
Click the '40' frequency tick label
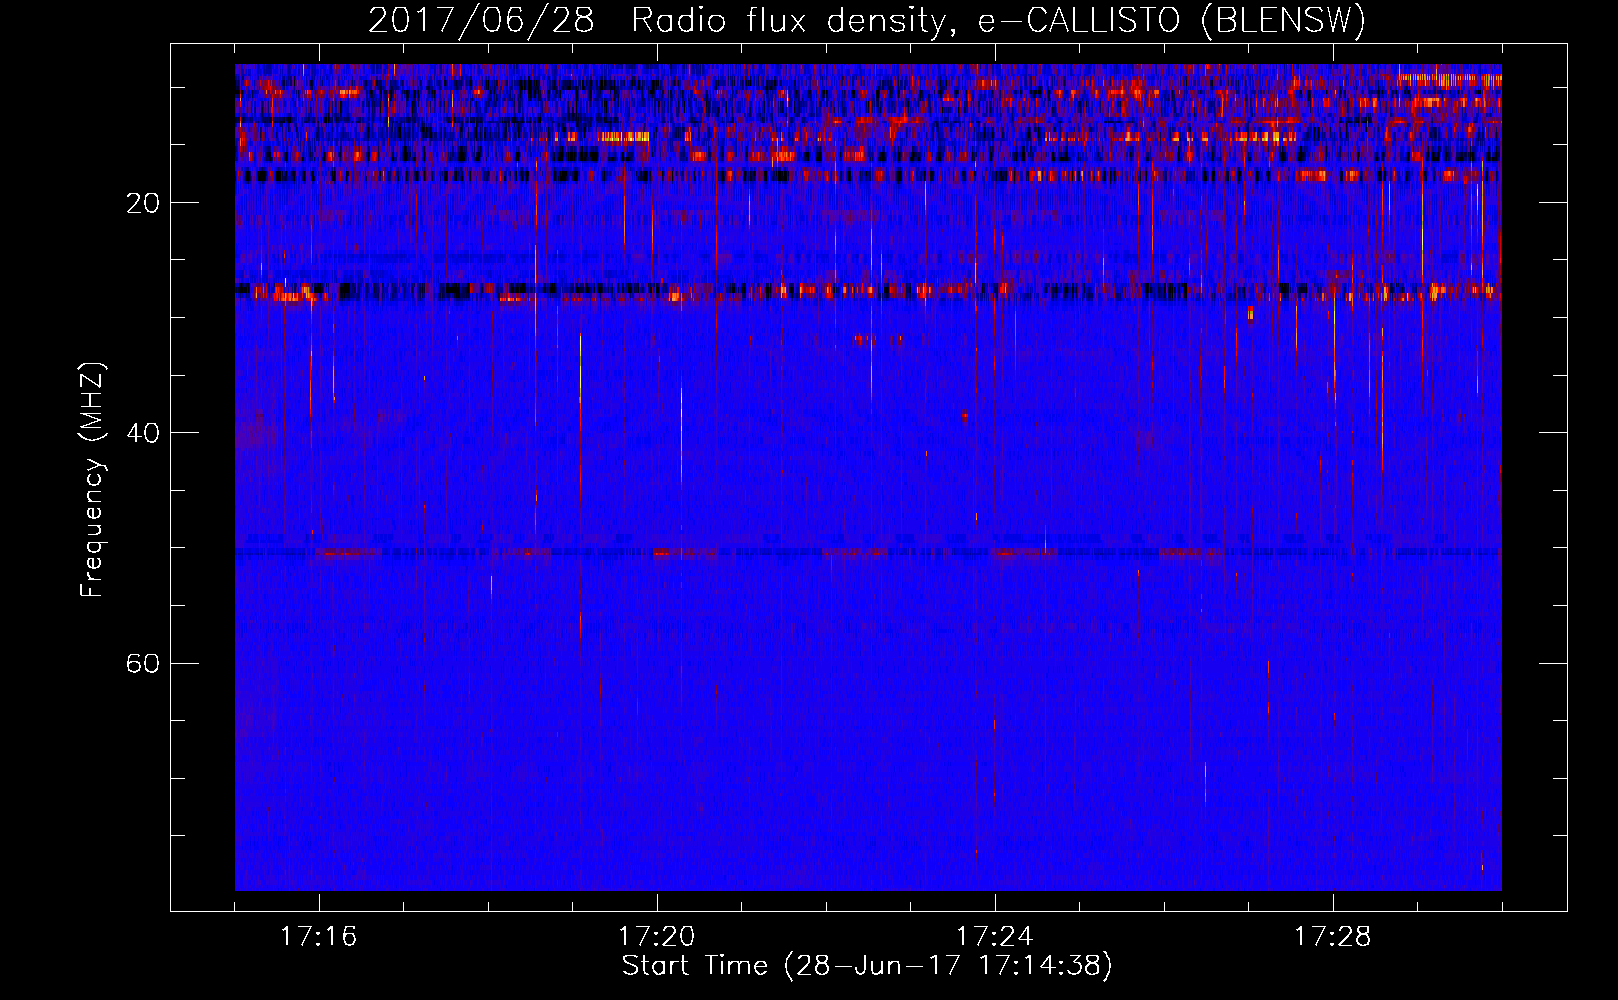(x=143, y=433)
